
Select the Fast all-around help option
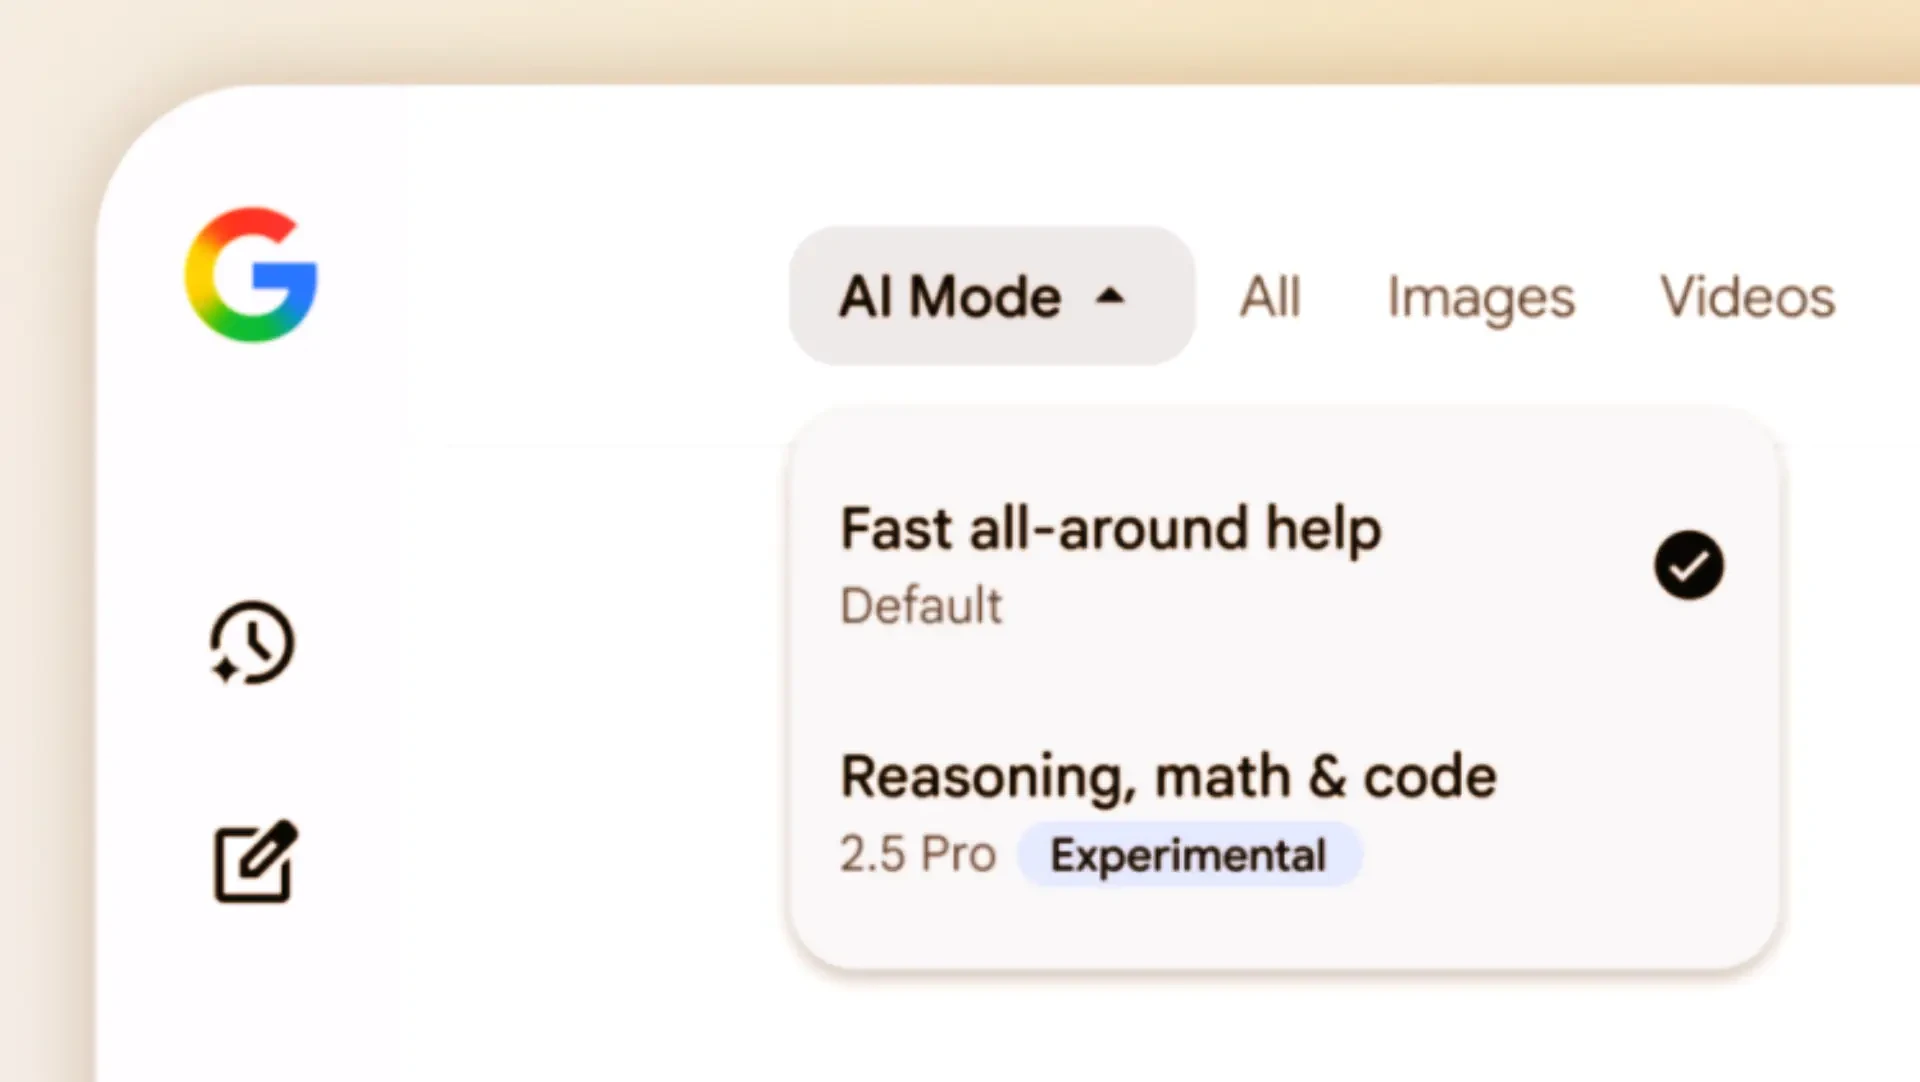[x=1283, y=565]
